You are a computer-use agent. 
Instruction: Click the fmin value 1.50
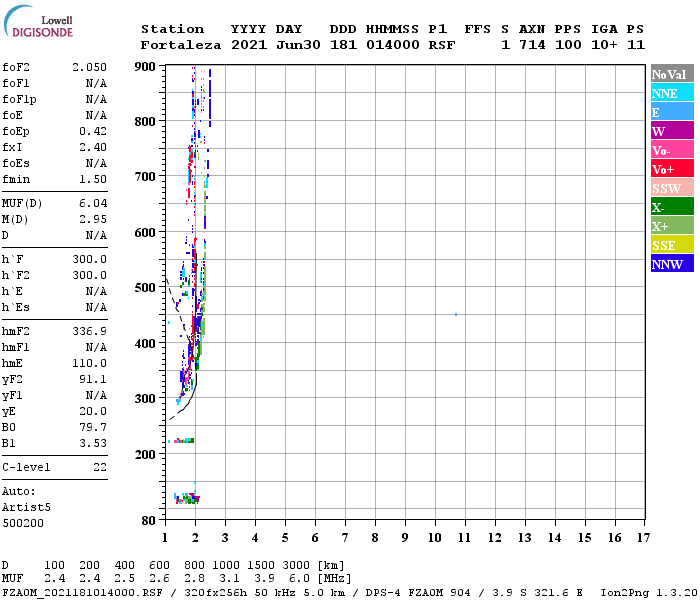tap(93, 179)
